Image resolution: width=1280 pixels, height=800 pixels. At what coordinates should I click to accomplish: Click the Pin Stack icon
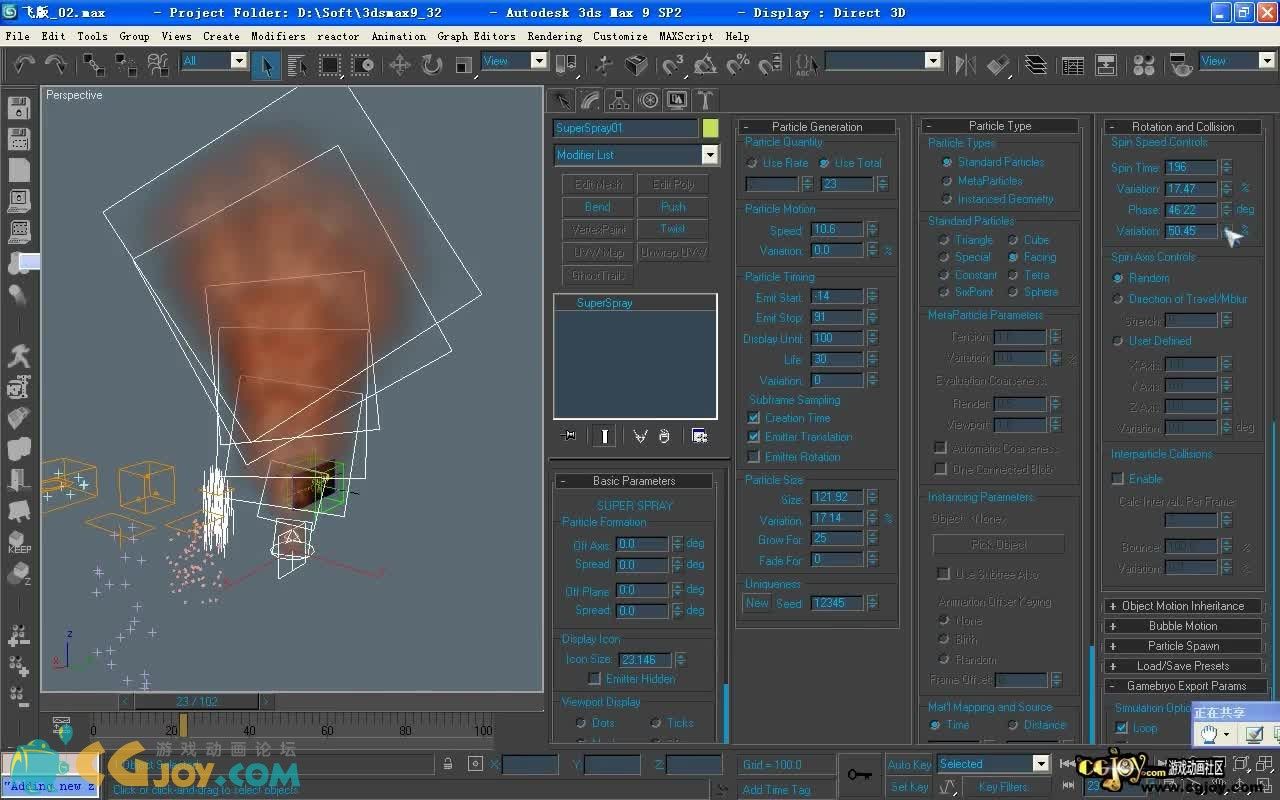pyautogui.click(x=570, y=436)
